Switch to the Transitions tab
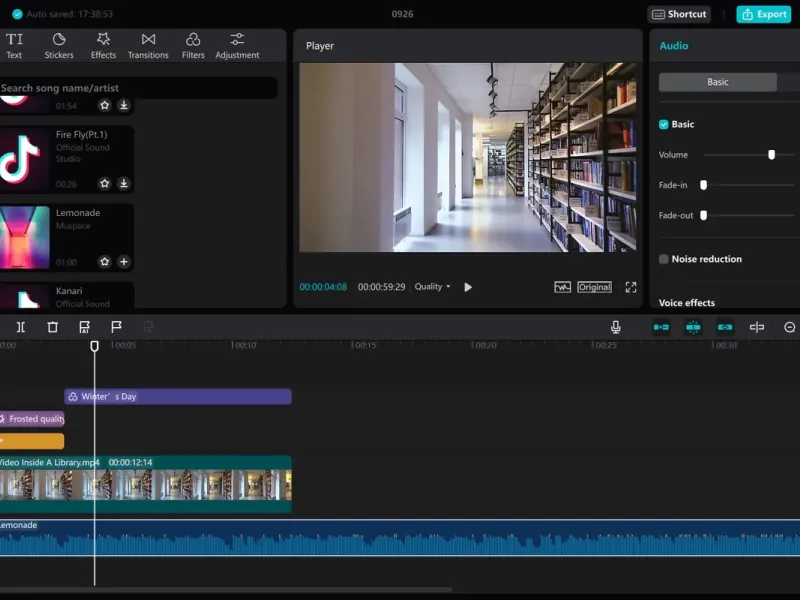 pos(148,45)
